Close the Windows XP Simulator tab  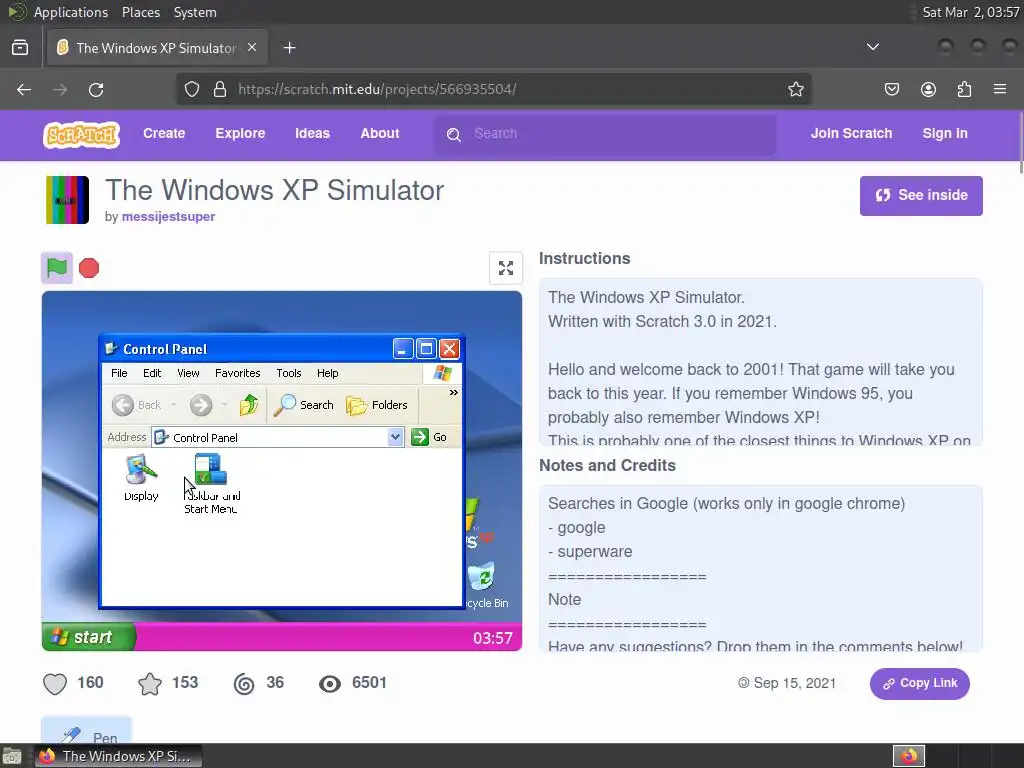252,48
